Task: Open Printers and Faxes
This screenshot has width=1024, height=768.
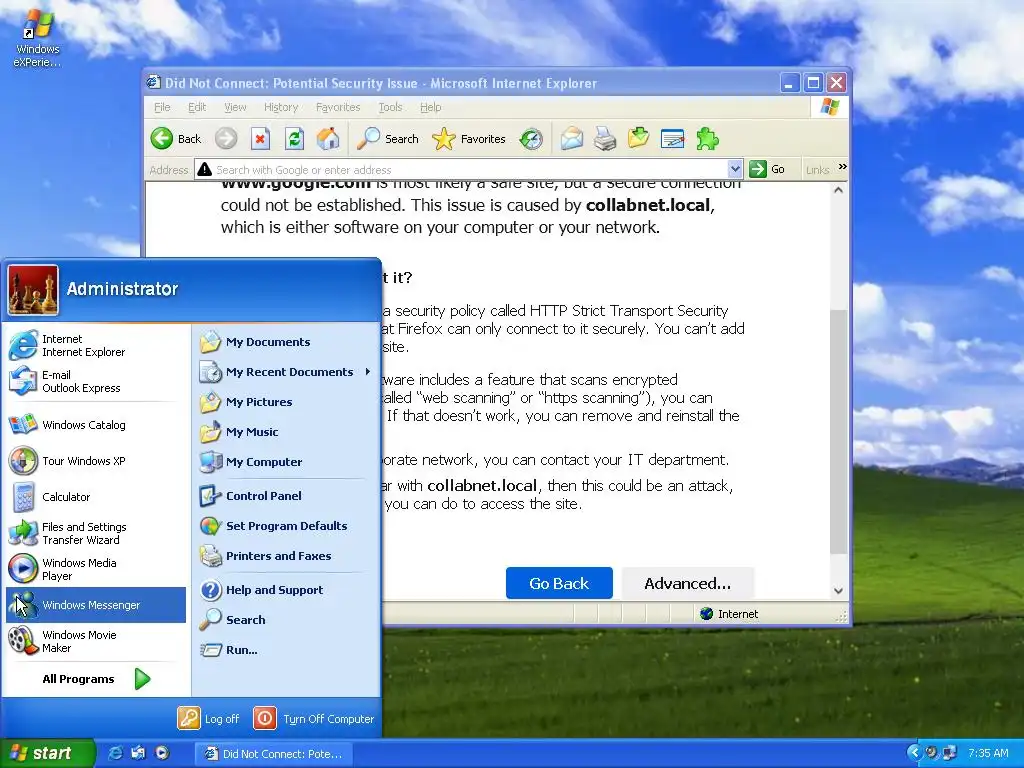Action: click(x=285, y=556)
